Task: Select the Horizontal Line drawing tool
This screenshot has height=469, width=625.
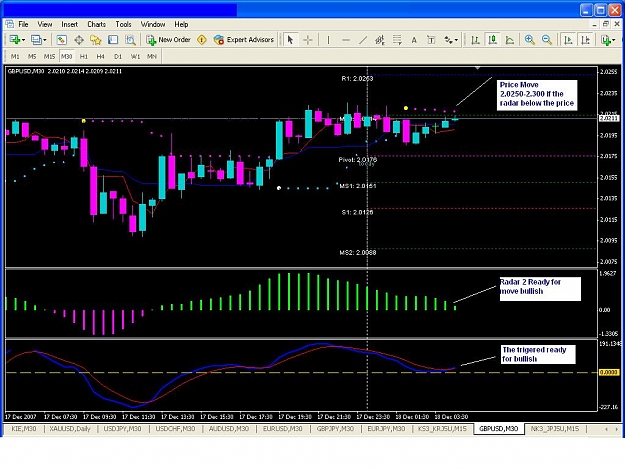Action: 346,40
